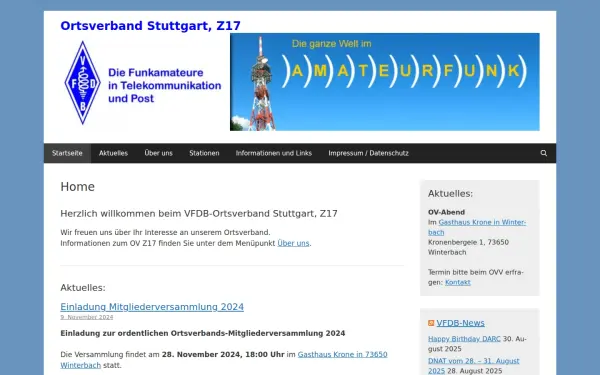Go to the Aktuelles menu item
Screen dimensions: 600x375
click(113, 153)
